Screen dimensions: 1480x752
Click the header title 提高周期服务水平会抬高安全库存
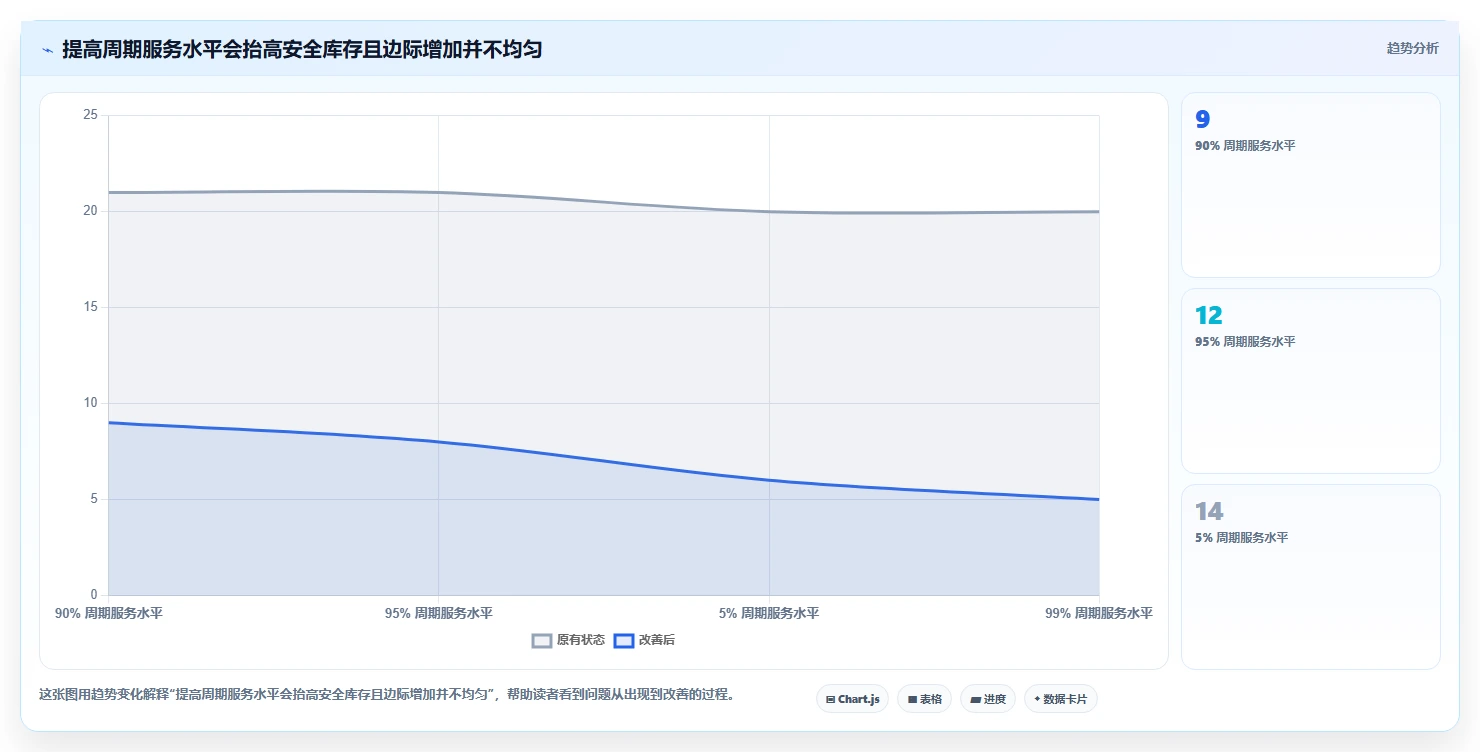[302, 49]
